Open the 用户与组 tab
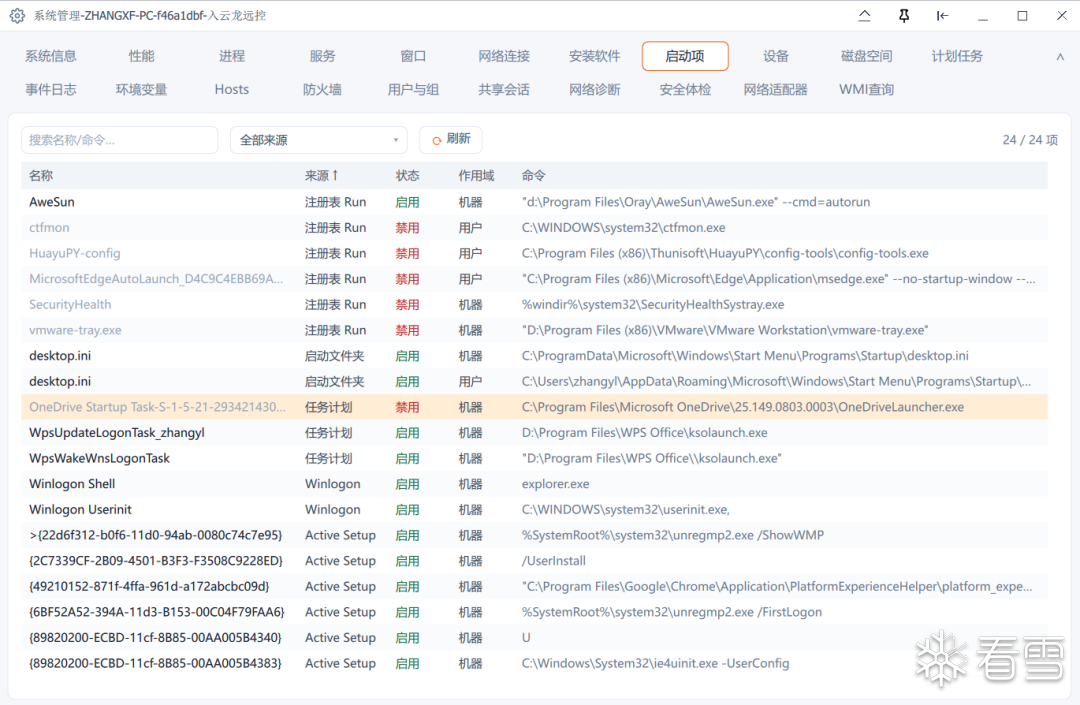Viewport: 1080px width, 705px height. point(413,90)
